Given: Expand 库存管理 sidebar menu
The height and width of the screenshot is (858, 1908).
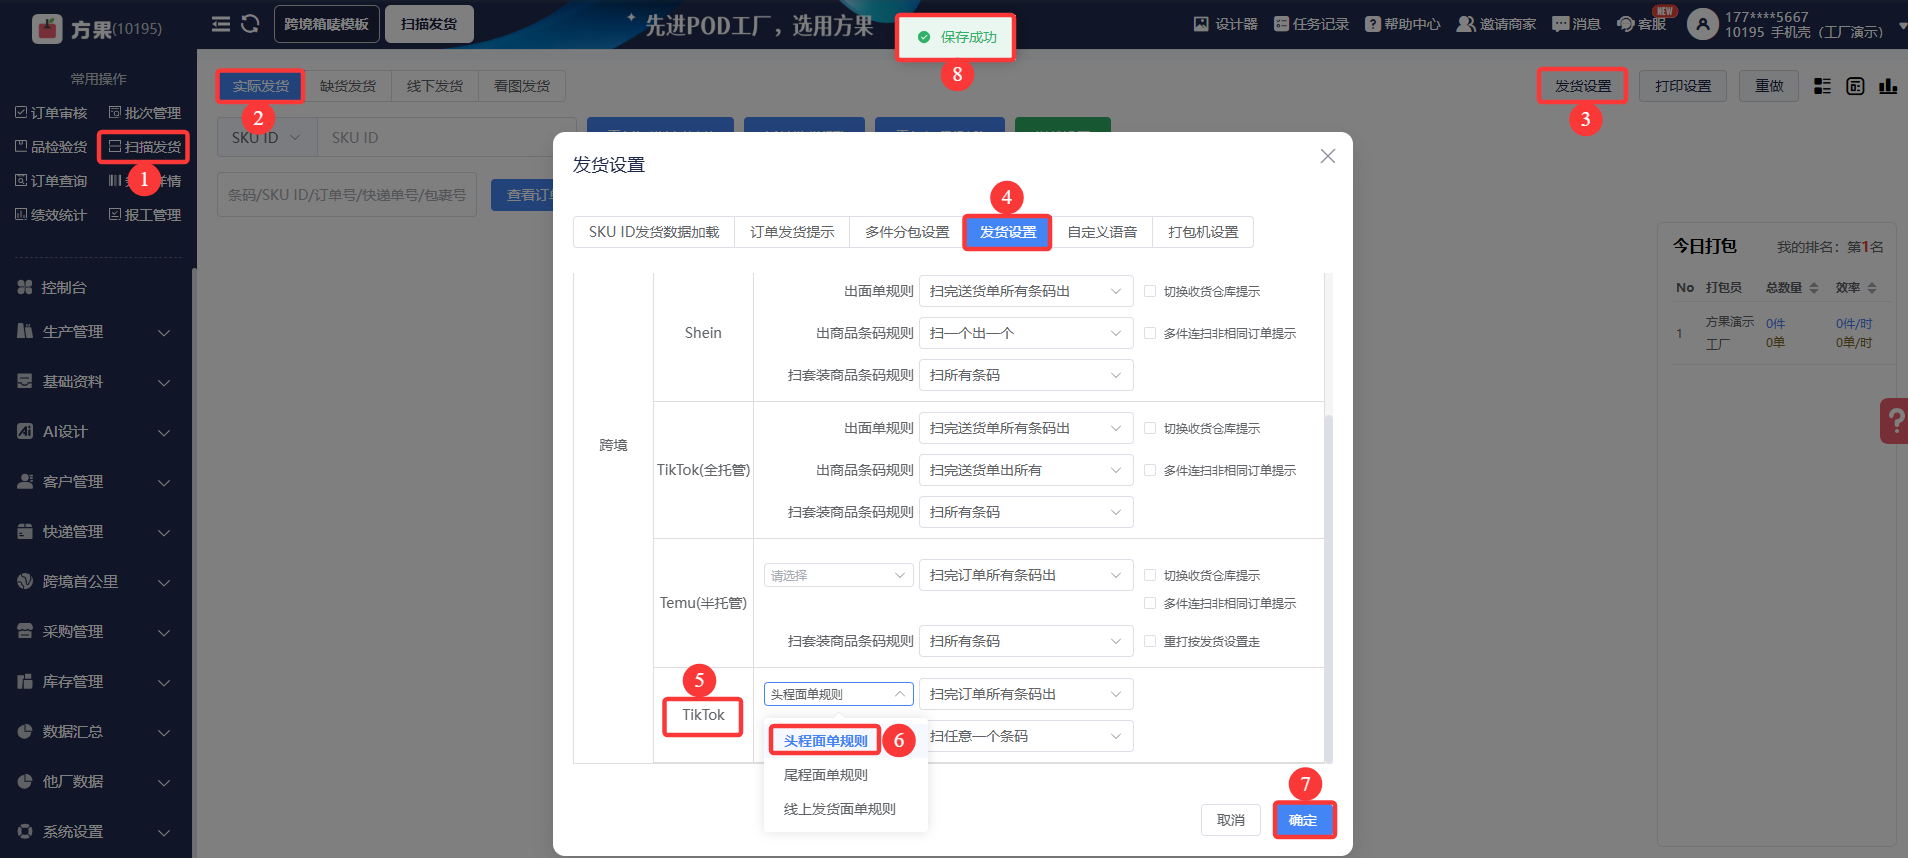Looking at the screenshot, I should [95, 681].
